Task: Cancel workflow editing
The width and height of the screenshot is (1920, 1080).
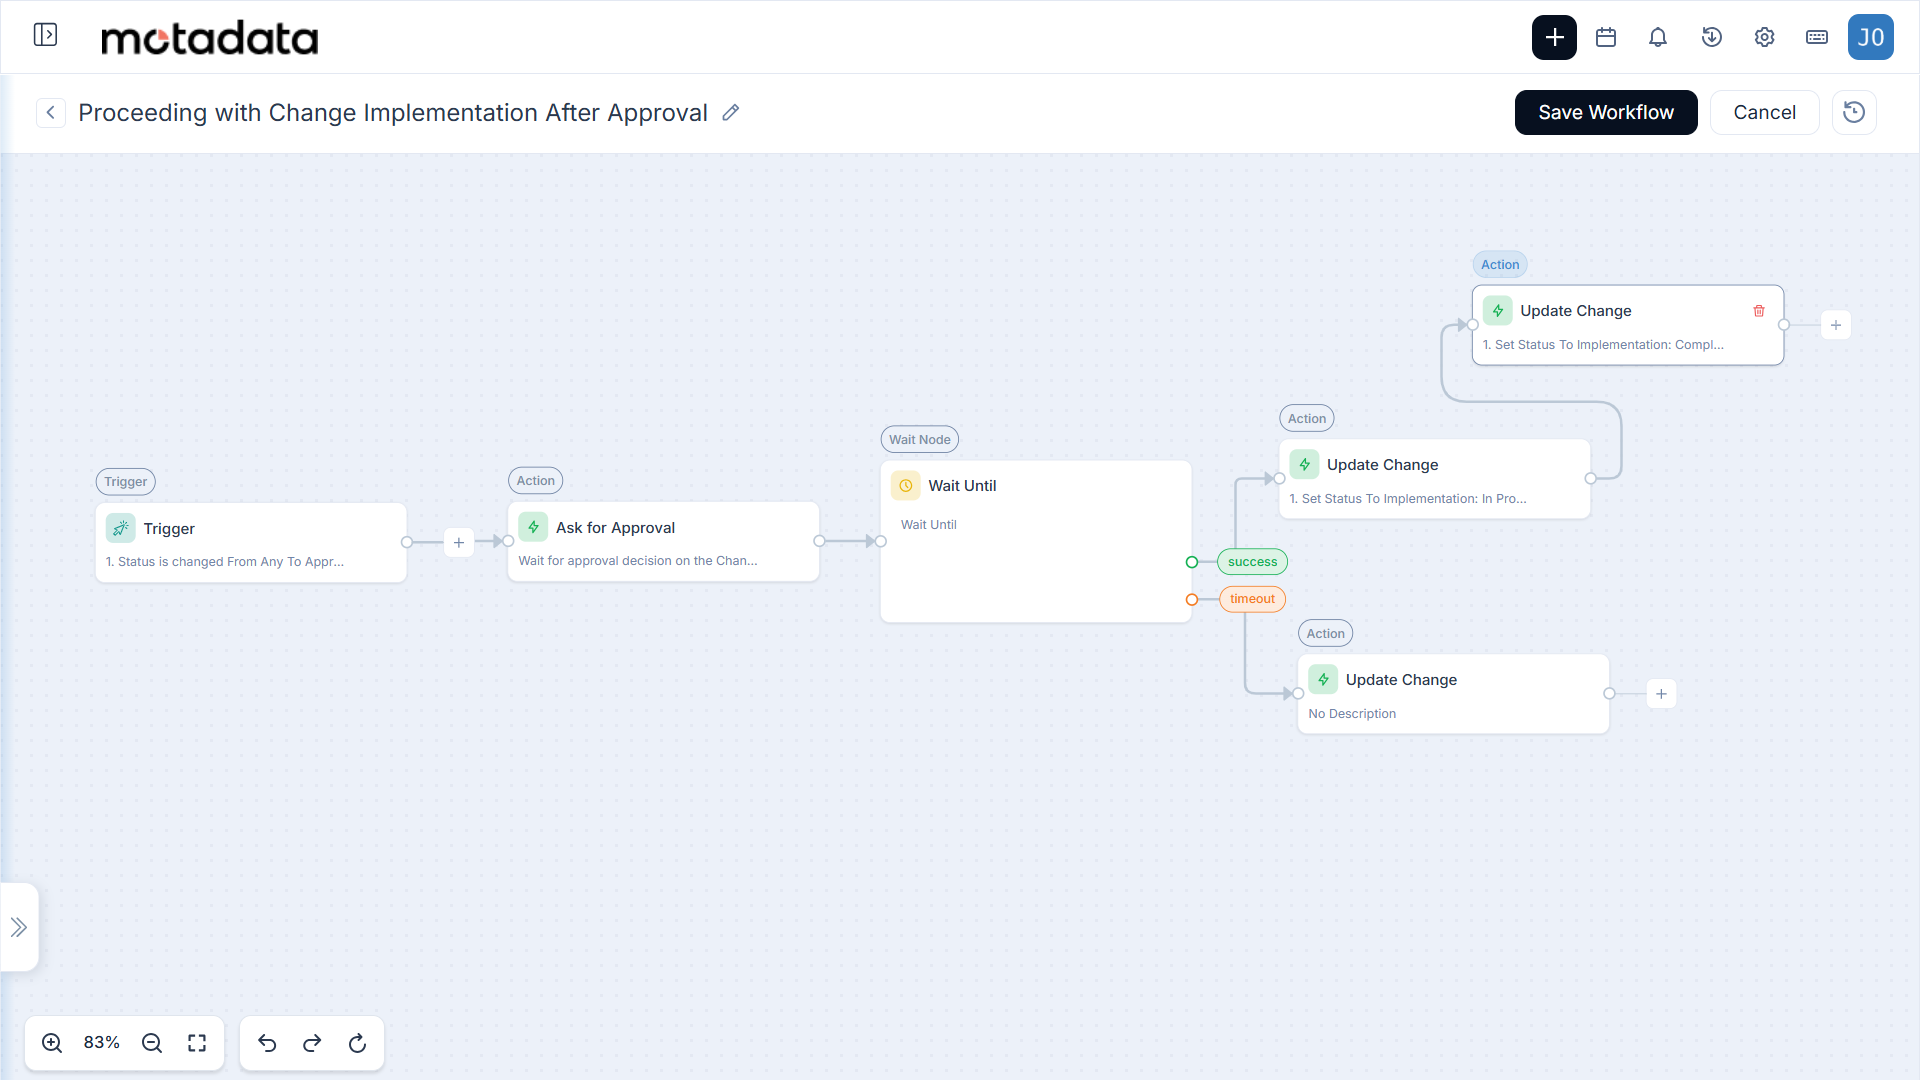Action: (x=1764, y=112)
